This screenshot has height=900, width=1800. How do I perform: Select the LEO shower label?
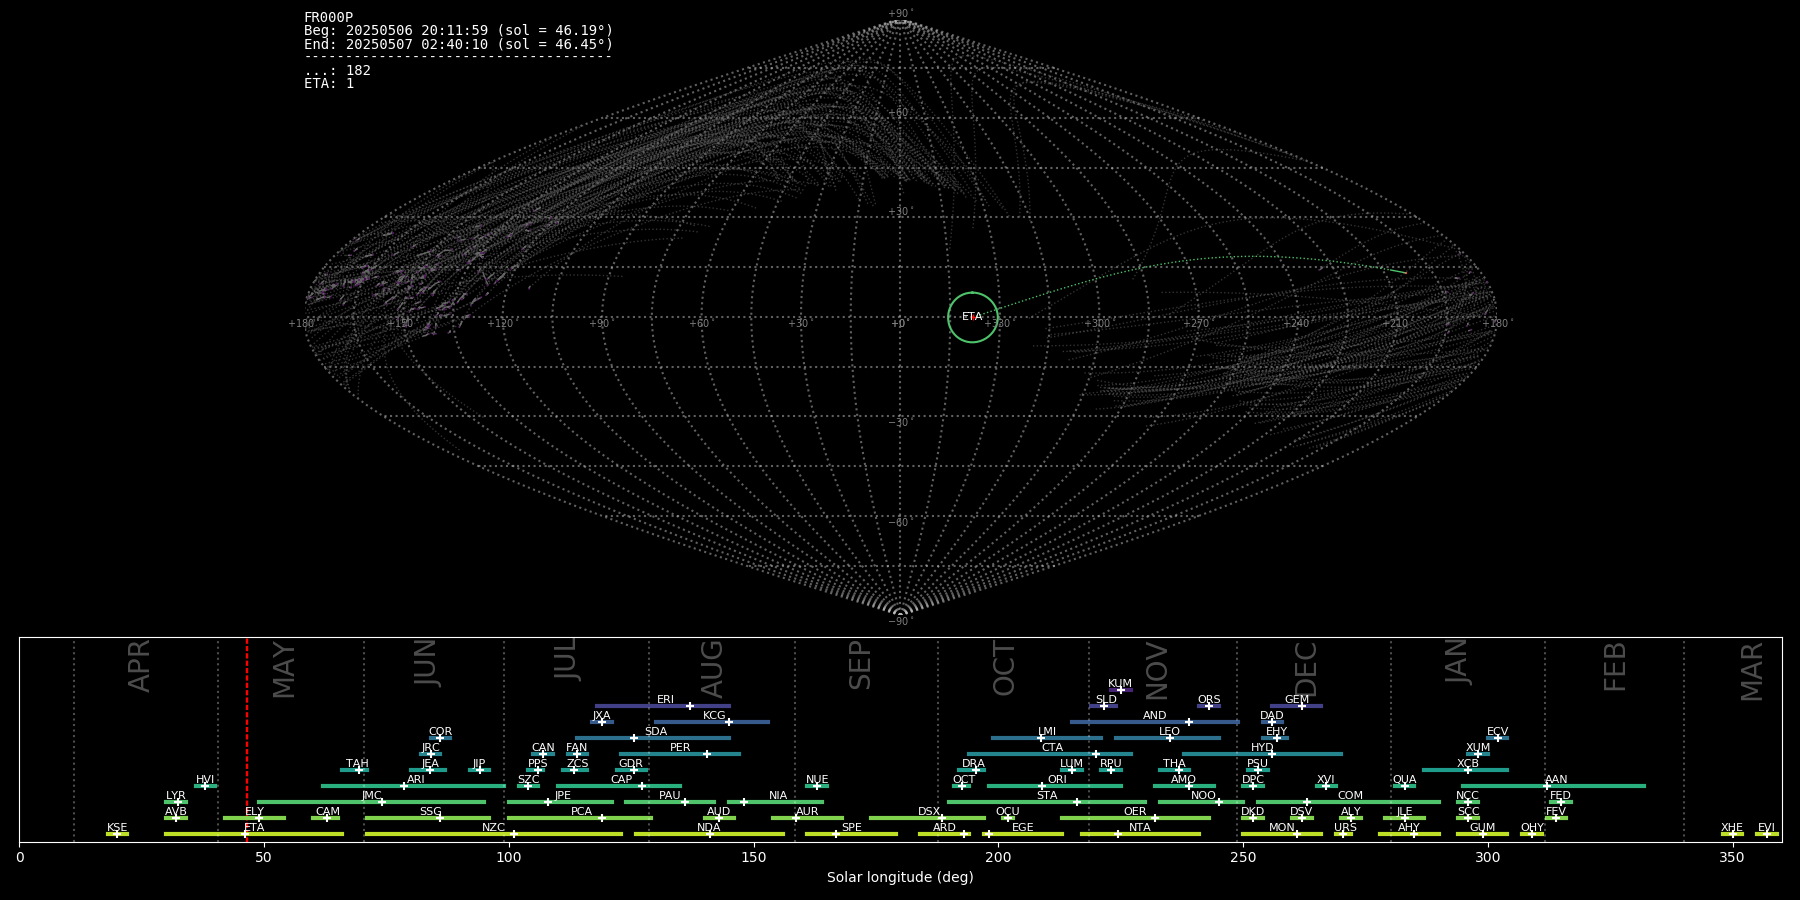click(1169, 732)
